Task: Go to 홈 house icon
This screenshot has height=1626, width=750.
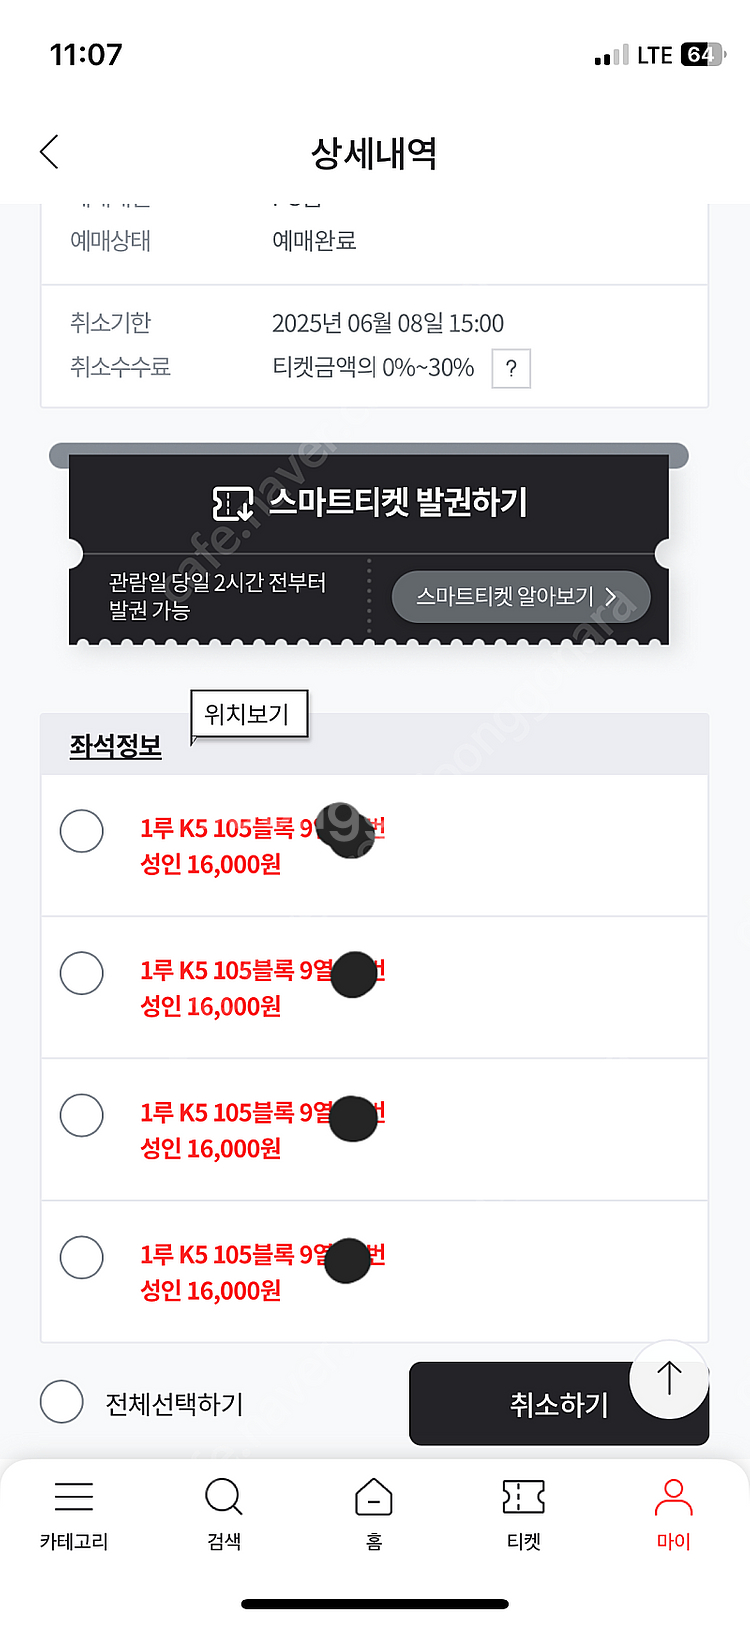Action: (x=374, y=1497)
